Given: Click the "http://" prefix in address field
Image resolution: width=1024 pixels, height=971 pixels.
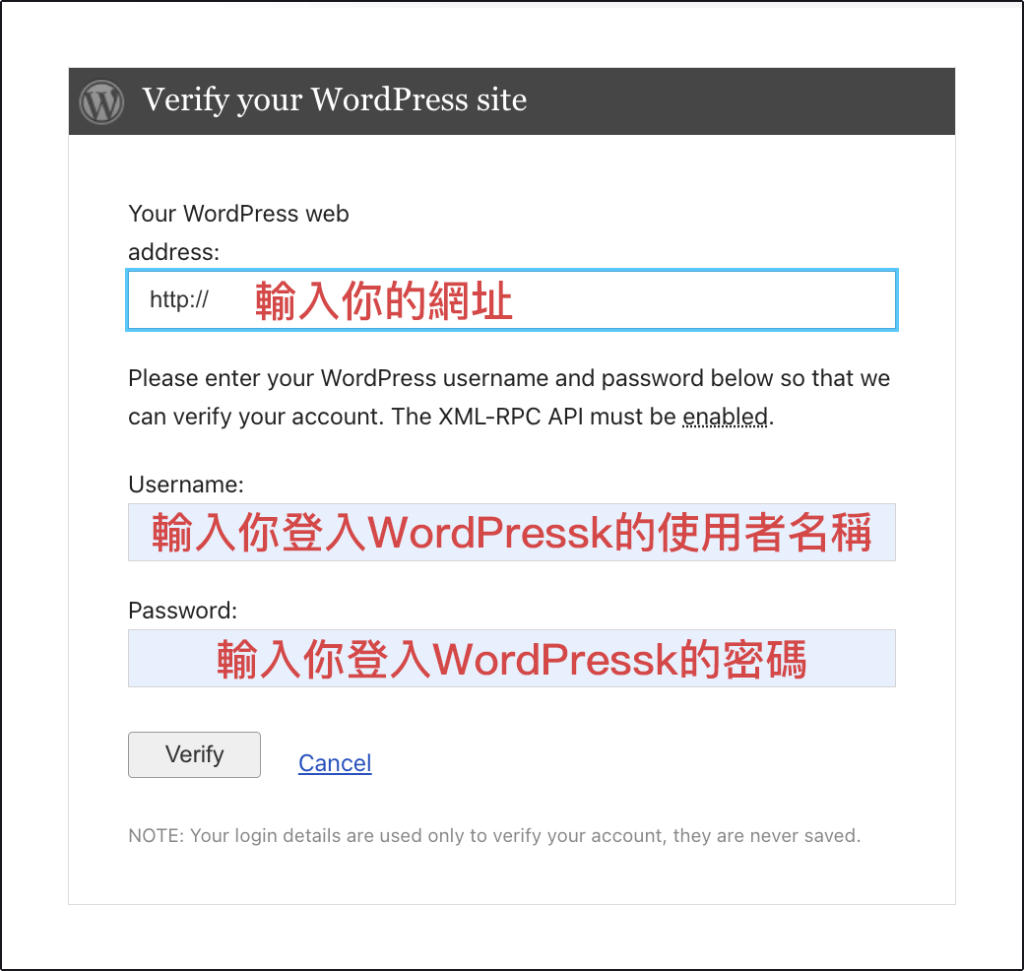Looking at the screenshot, I should [179, 300].
